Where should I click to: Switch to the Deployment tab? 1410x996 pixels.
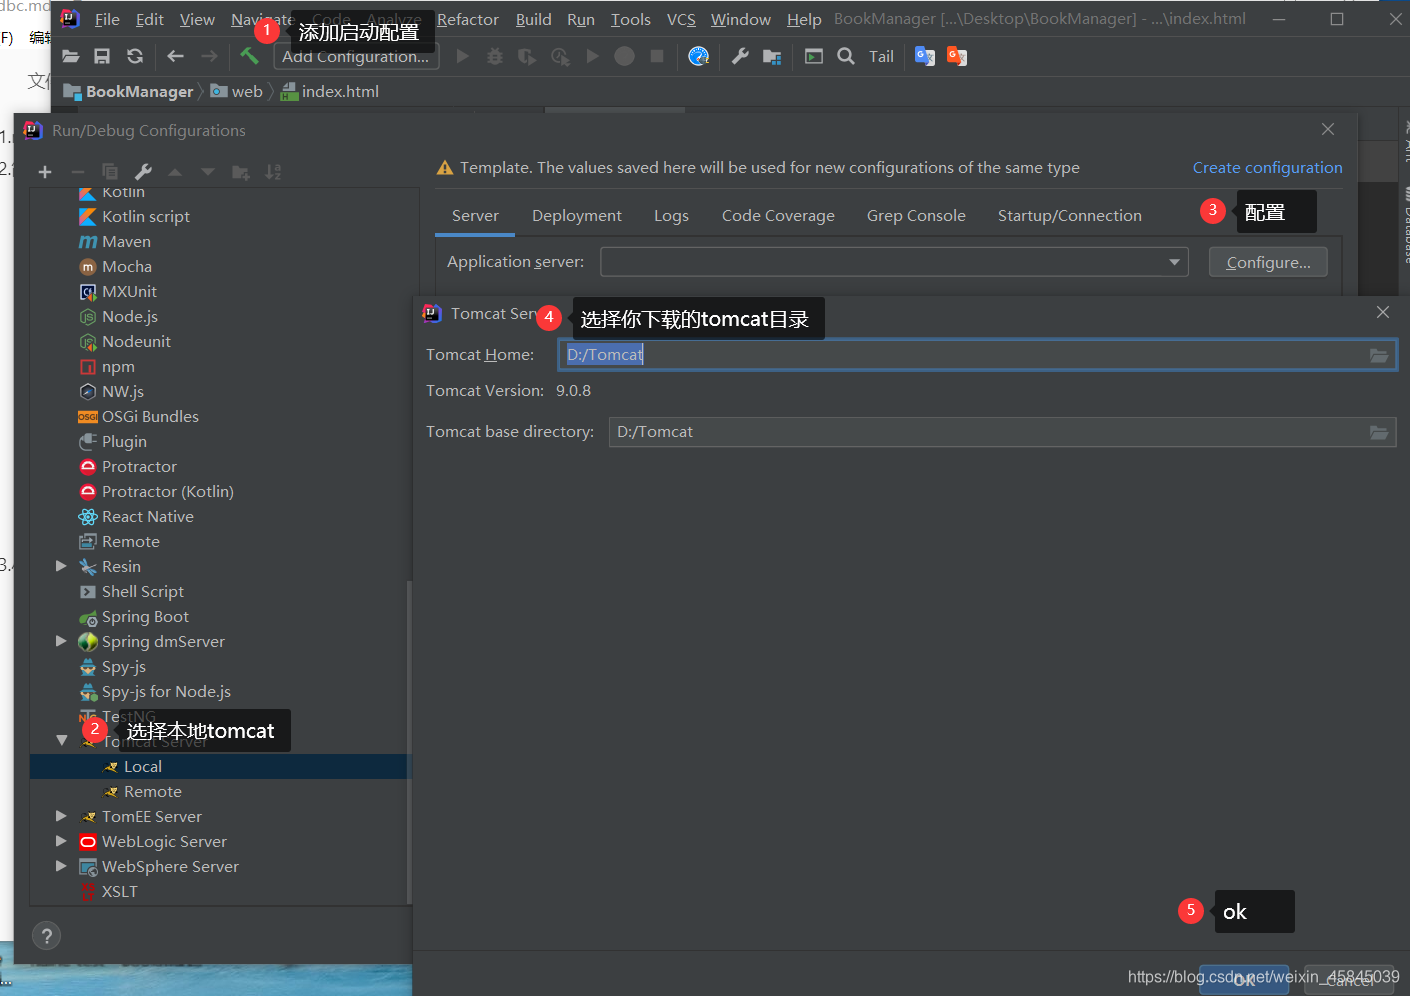tap(577, 216)
